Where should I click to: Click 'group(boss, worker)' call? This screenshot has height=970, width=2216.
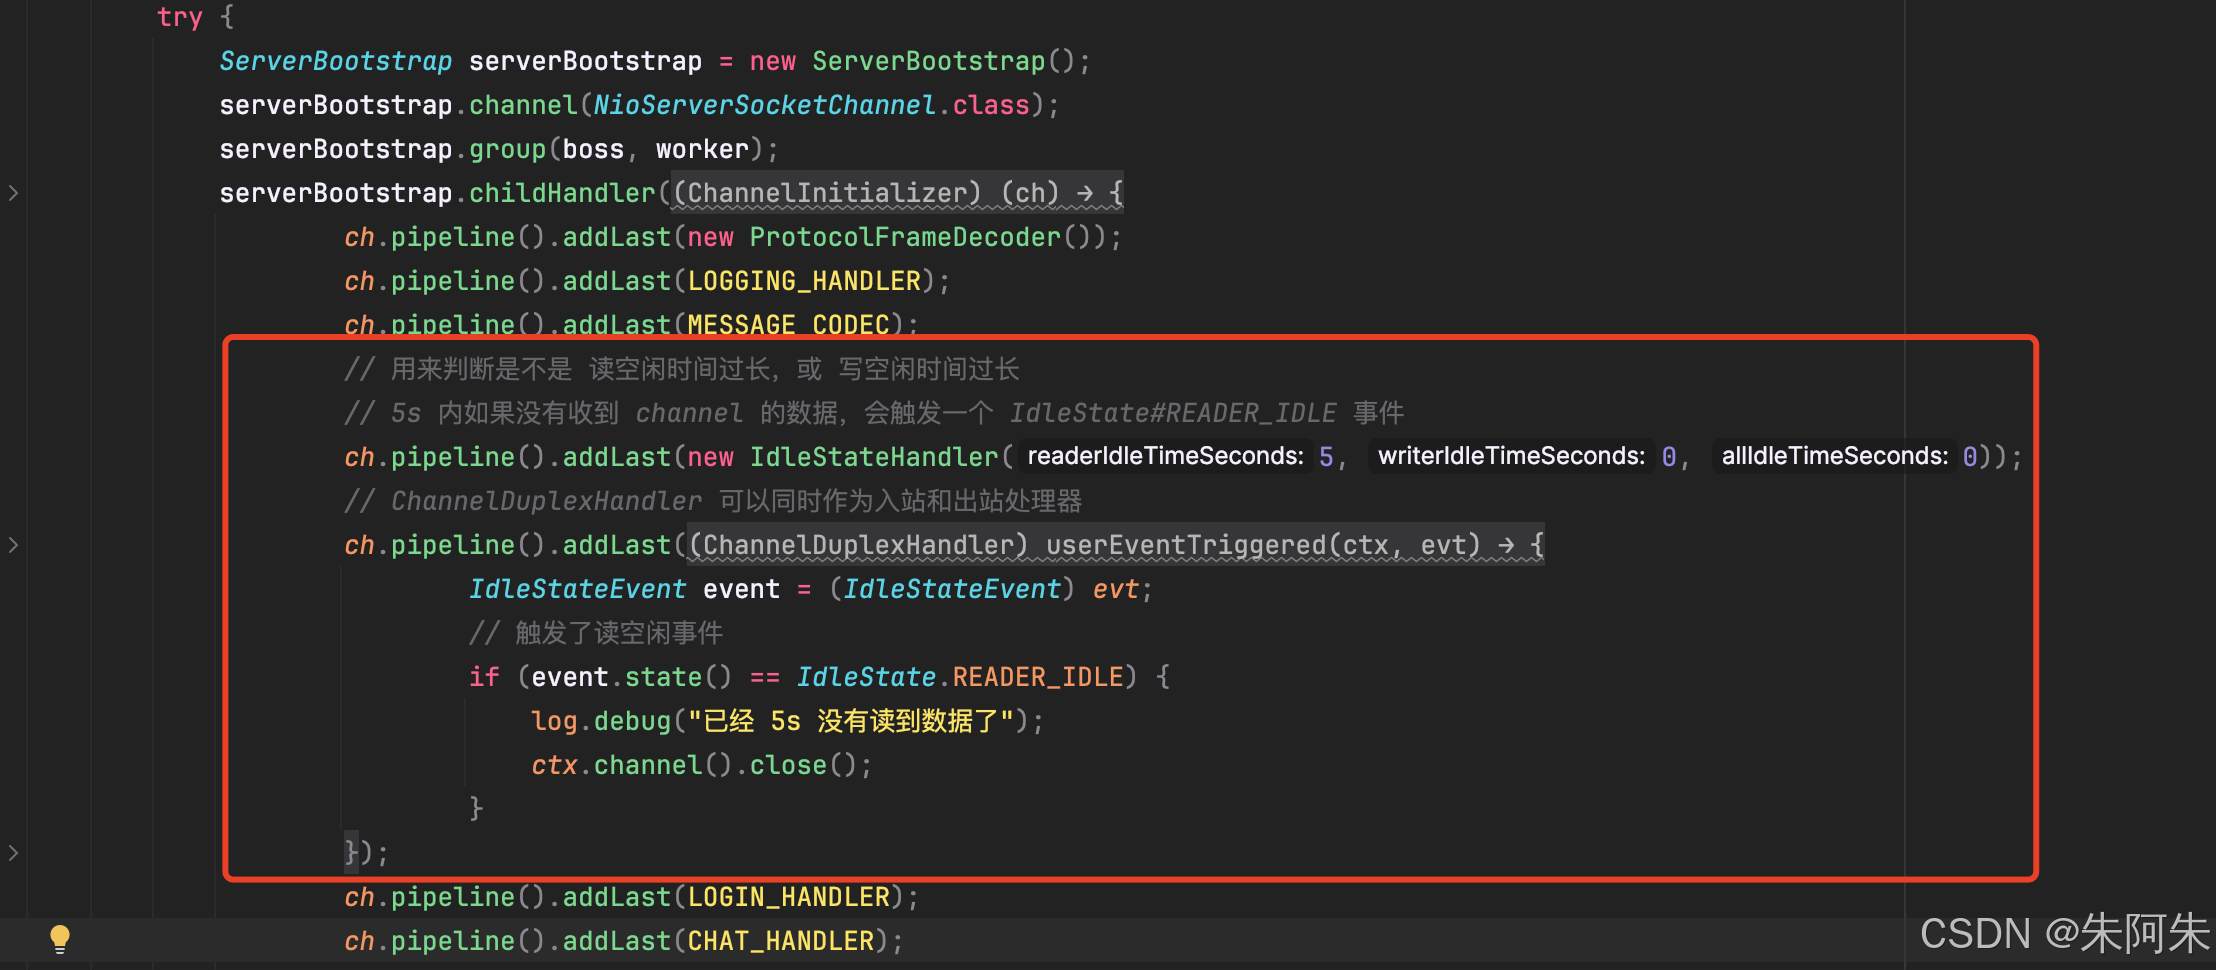click(617, 149)
